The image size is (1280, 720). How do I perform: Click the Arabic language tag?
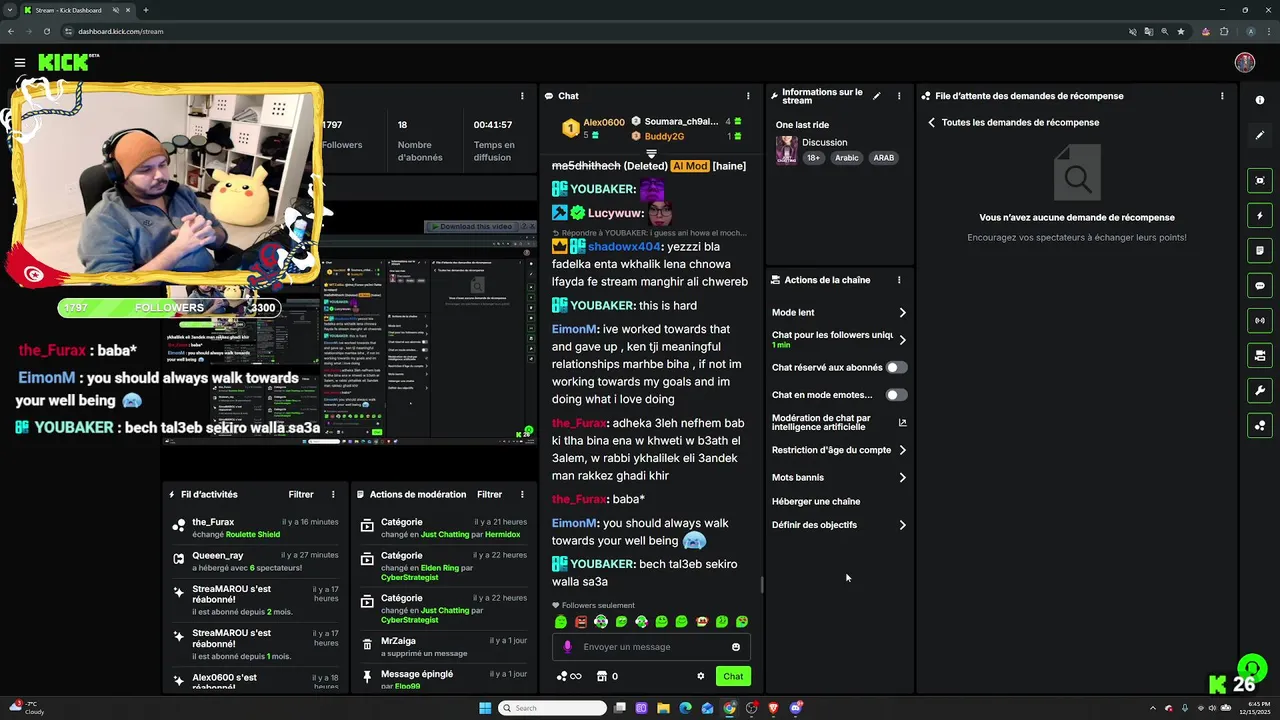click(x=847, y=158)
